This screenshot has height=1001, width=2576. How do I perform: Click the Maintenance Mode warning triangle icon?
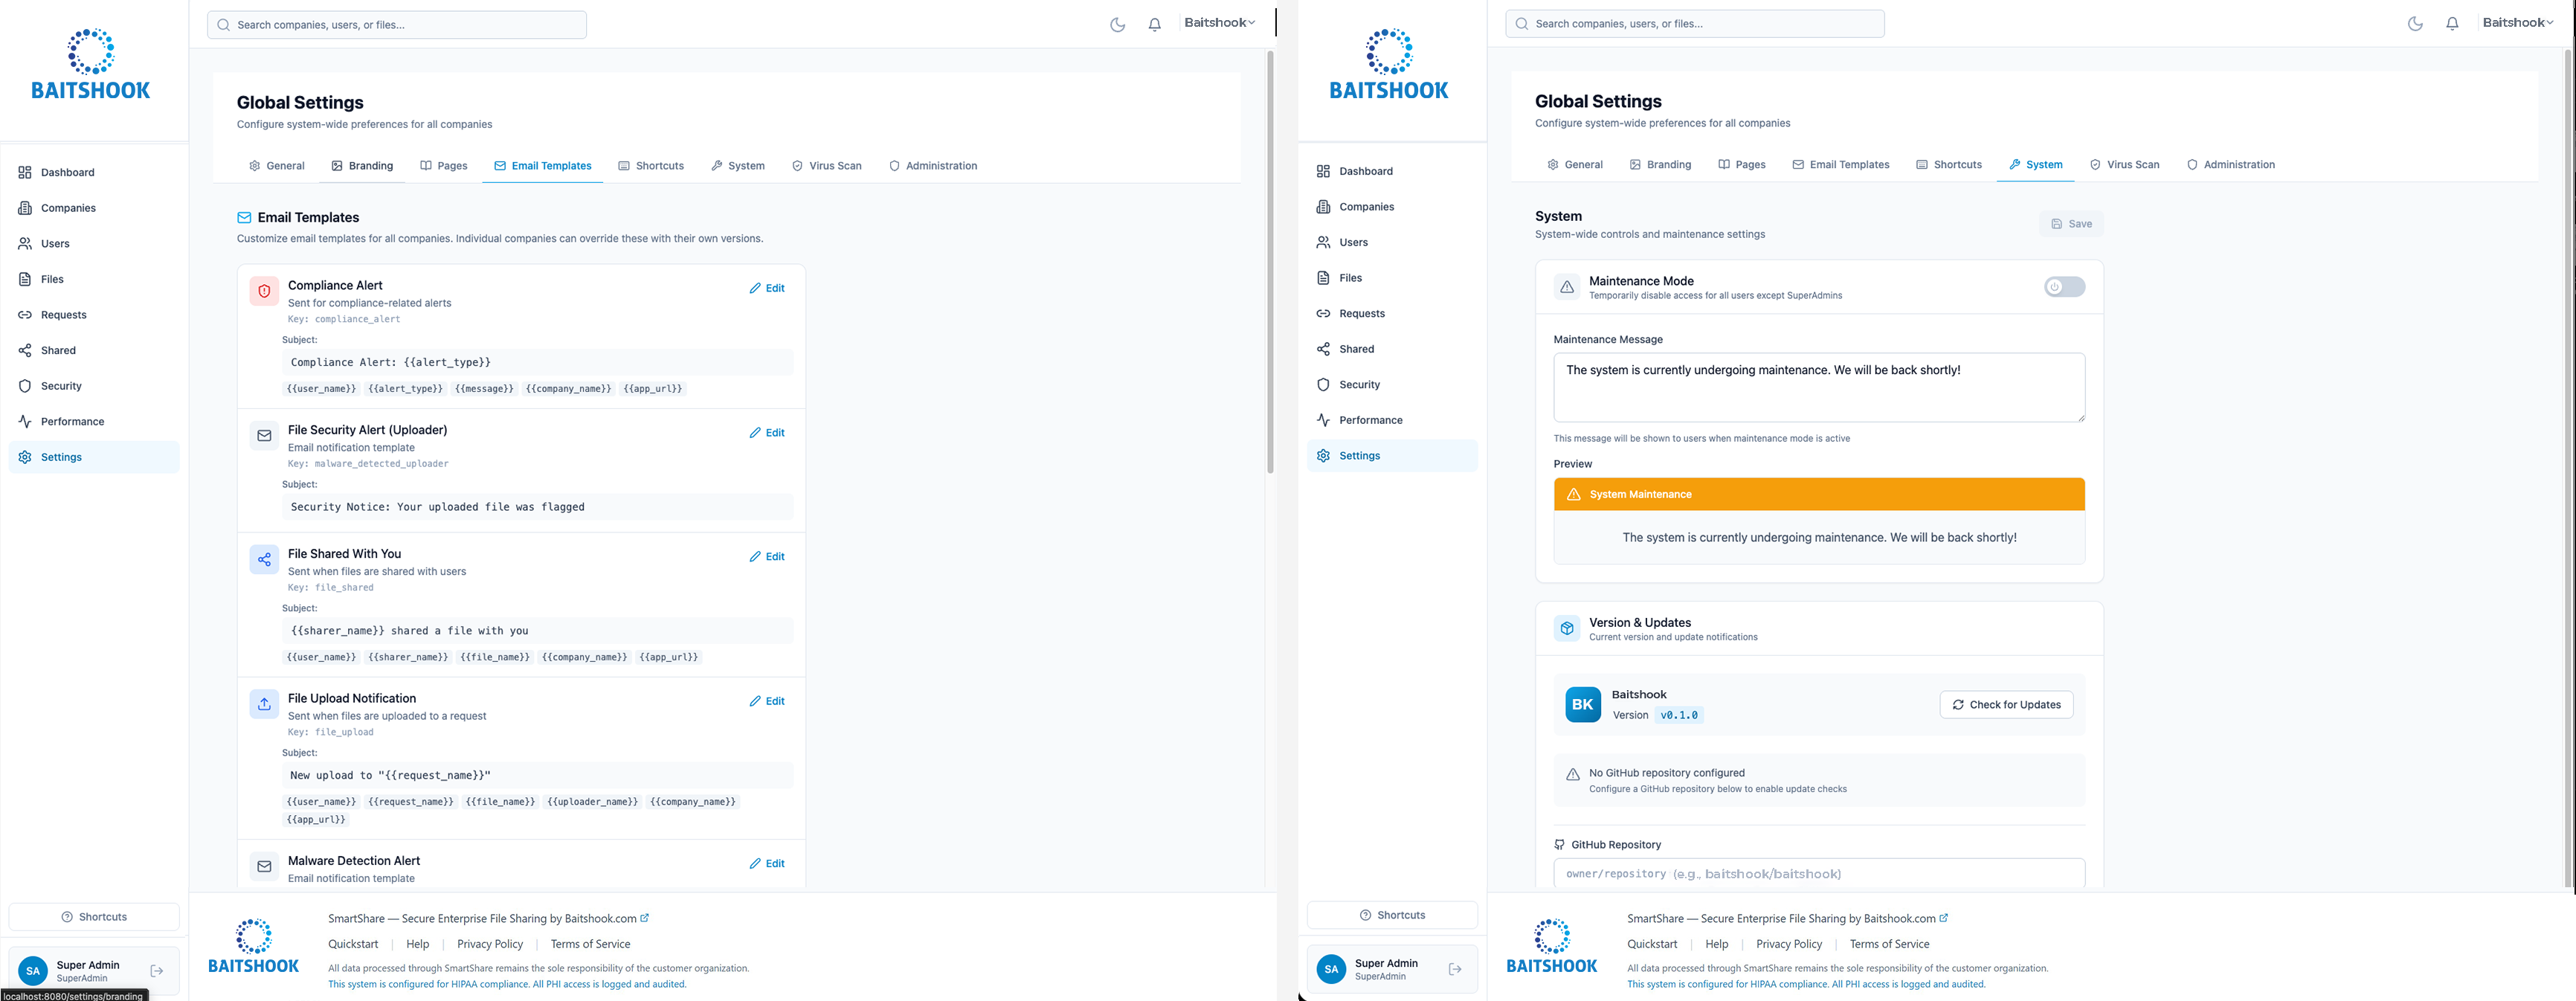[x=1566, y=287]
